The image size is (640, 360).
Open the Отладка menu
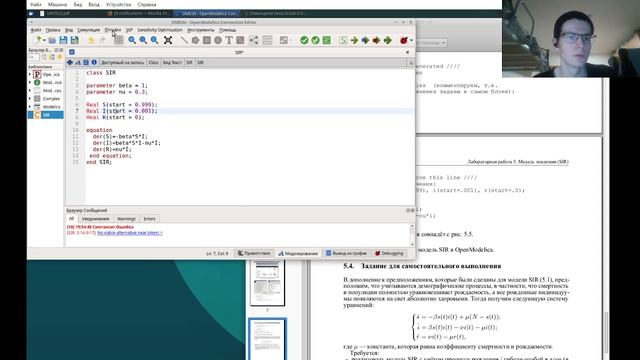[x=113, y=30]
